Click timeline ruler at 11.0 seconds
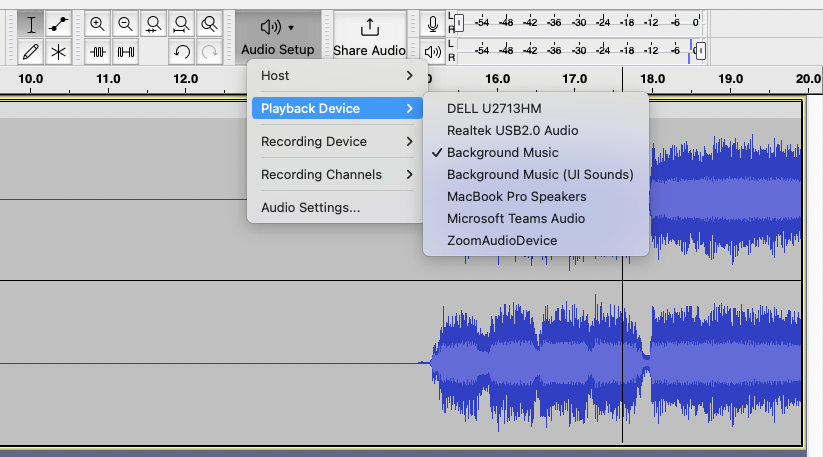 tap(108, 79)
